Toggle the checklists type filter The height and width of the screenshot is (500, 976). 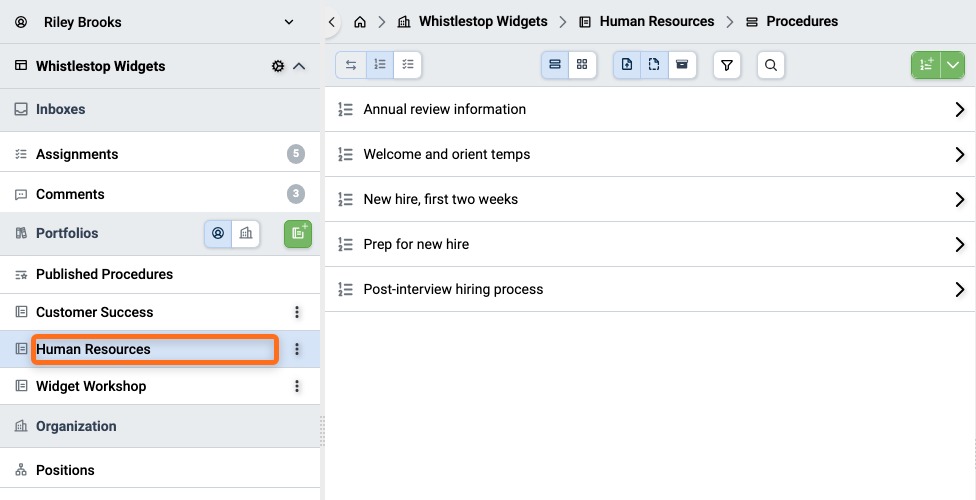pyautogui.click(x=408, y=65)
